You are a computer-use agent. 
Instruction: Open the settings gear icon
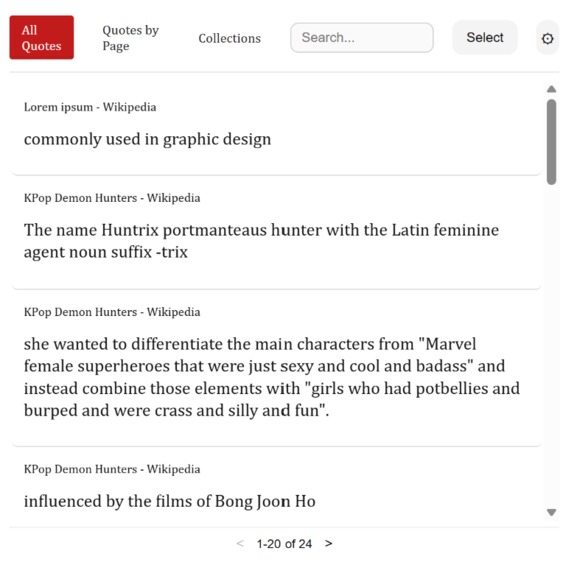547,38
